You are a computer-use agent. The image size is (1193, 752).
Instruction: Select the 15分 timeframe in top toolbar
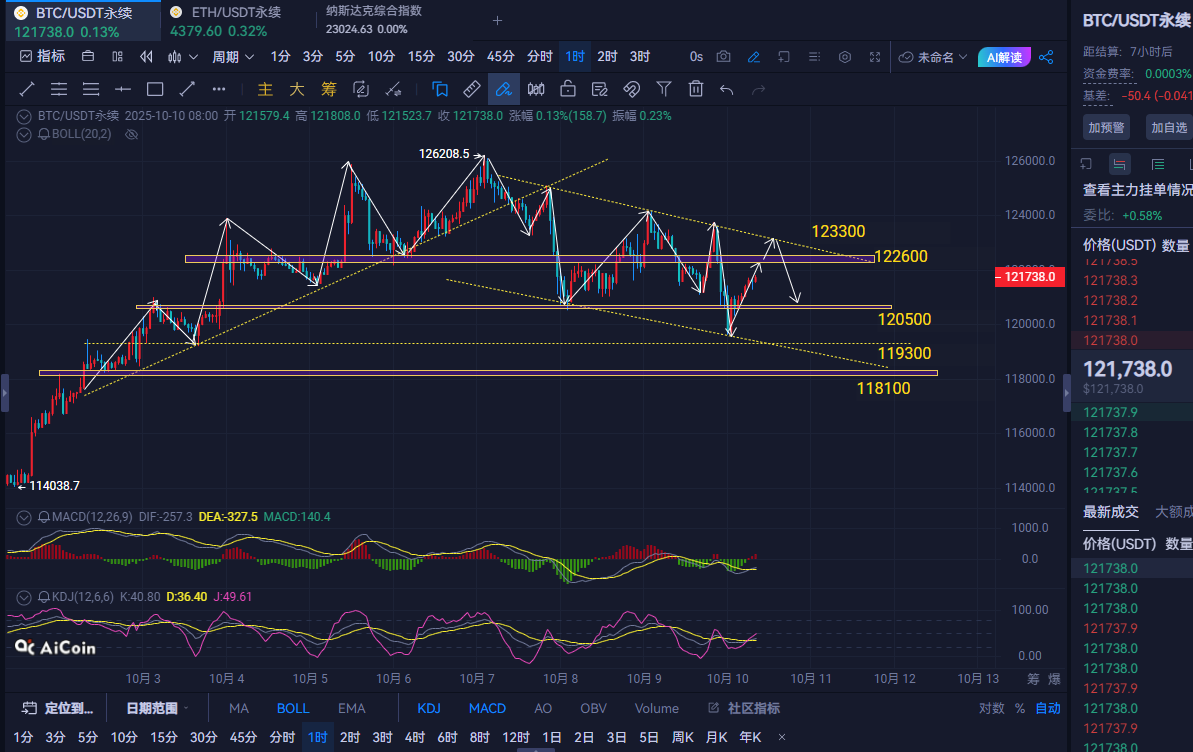coord(421,57)
